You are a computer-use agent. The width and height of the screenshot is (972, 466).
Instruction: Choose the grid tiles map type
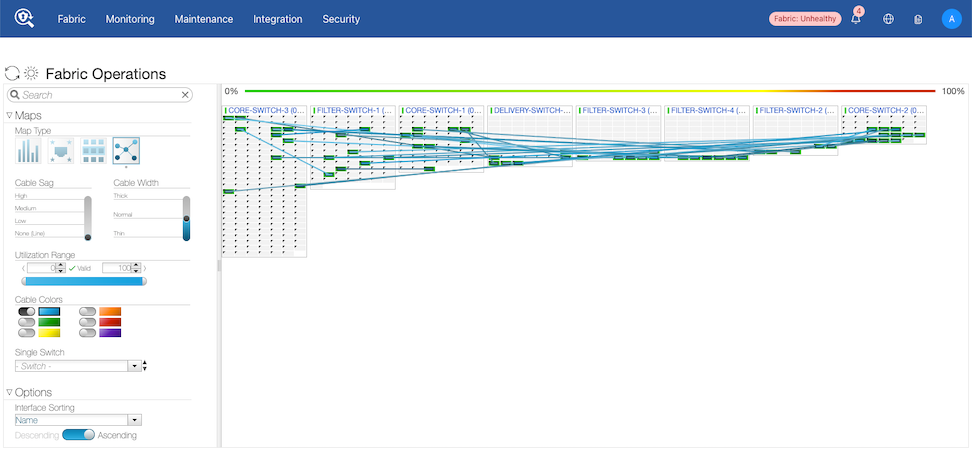[94, 151]
